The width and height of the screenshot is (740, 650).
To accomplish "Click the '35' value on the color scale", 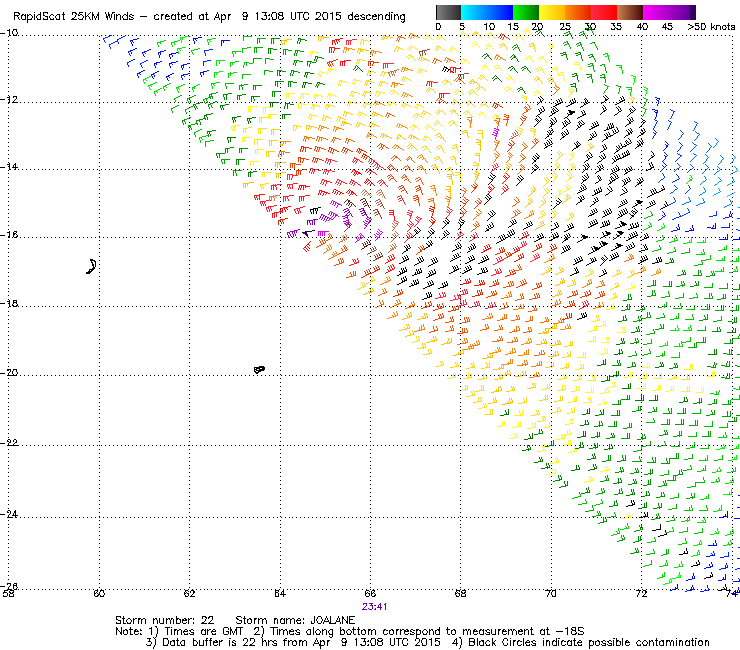I will (x=616, y=27).
